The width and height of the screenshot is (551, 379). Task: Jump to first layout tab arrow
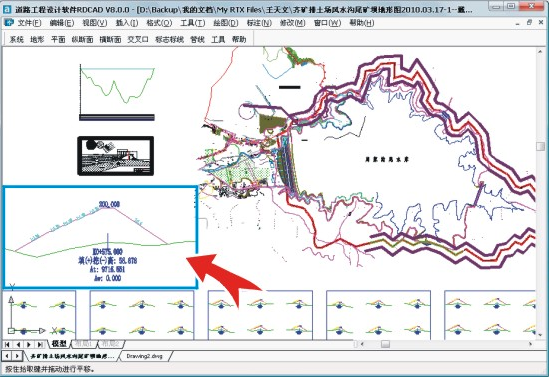7,344
